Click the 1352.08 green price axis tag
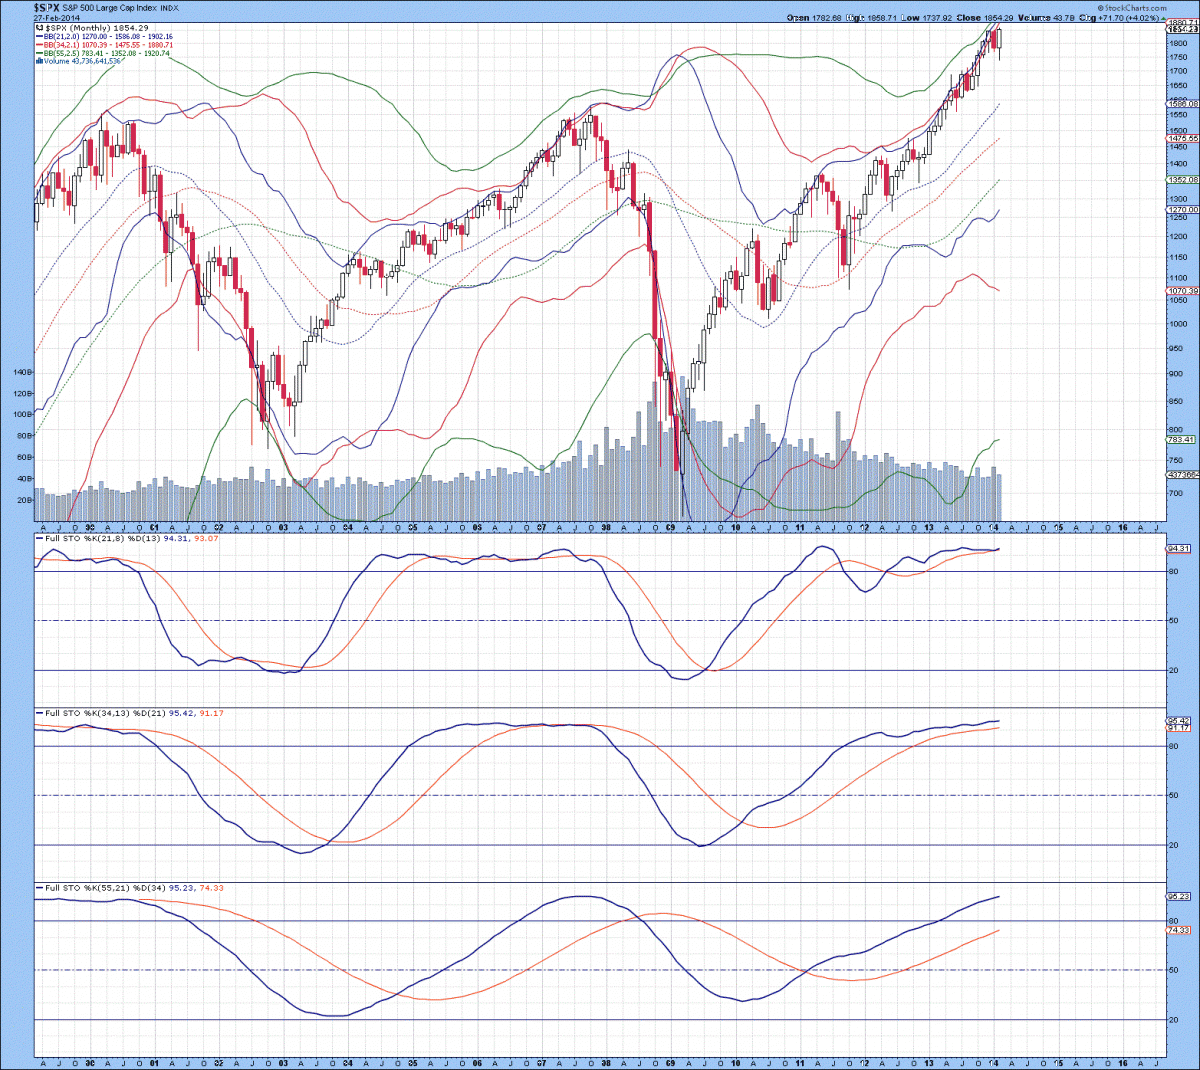The width and height of the screenshot is (1200, 1070). tap(1181, 180)
